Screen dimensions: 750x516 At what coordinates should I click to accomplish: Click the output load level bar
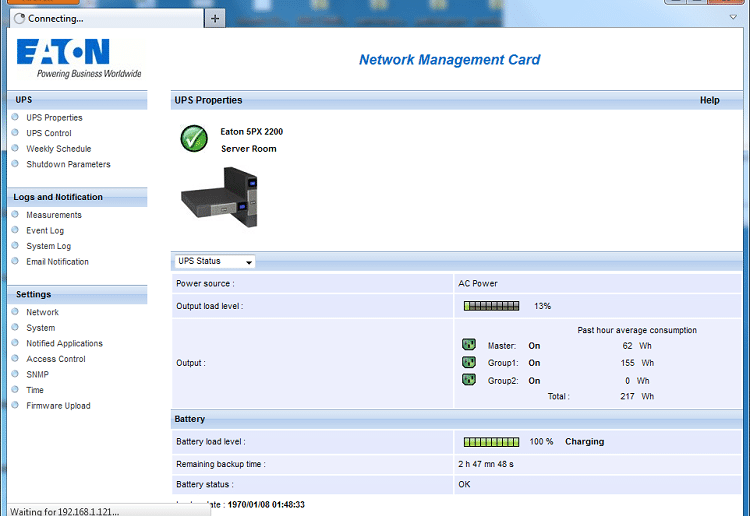pyautogui.click(x=491, y=306)
